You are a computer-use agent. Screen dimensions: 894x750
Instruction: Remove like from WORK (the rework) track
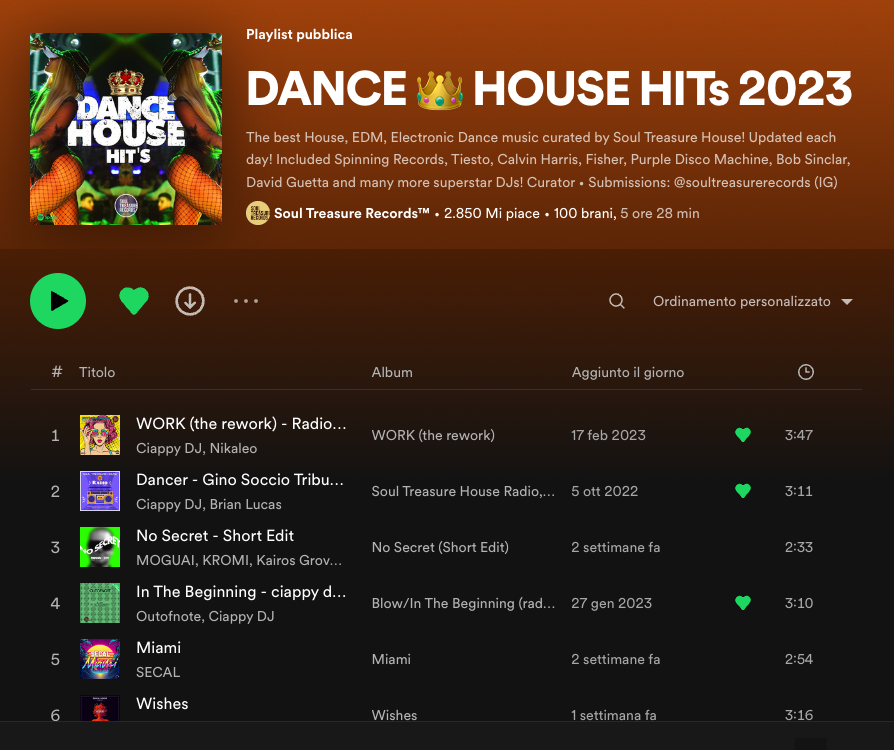coord(742,435)
